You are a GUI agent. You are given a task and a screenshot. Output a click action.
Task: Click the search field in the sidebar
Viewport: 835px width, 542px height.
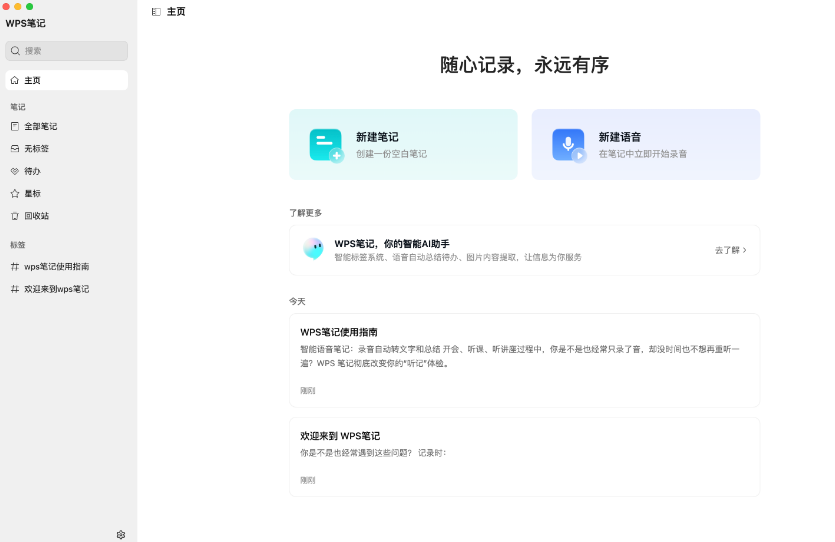(x=67, y=51)
